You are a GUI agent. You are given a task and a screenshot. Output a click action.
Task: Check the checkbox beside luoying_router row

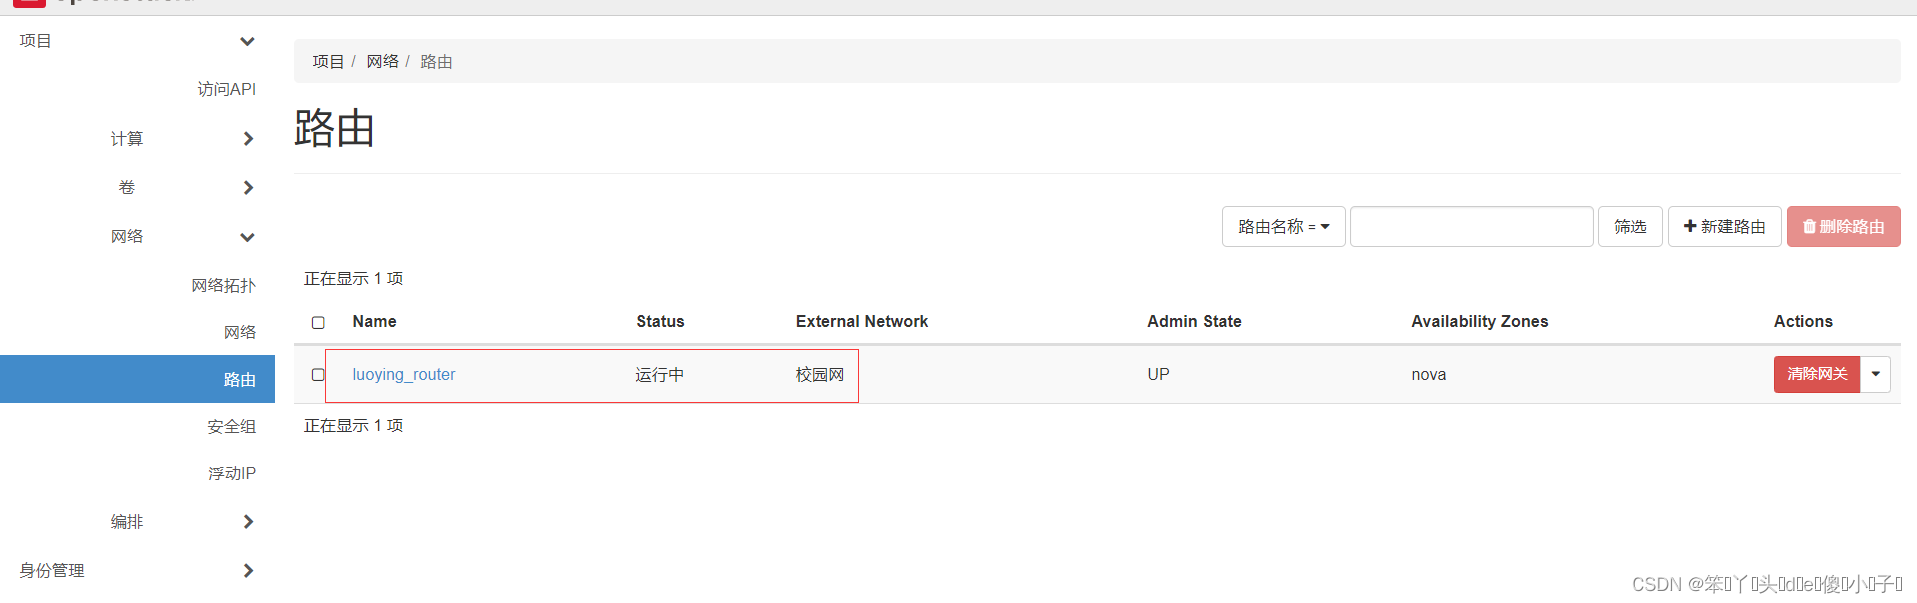pos(318,374)
